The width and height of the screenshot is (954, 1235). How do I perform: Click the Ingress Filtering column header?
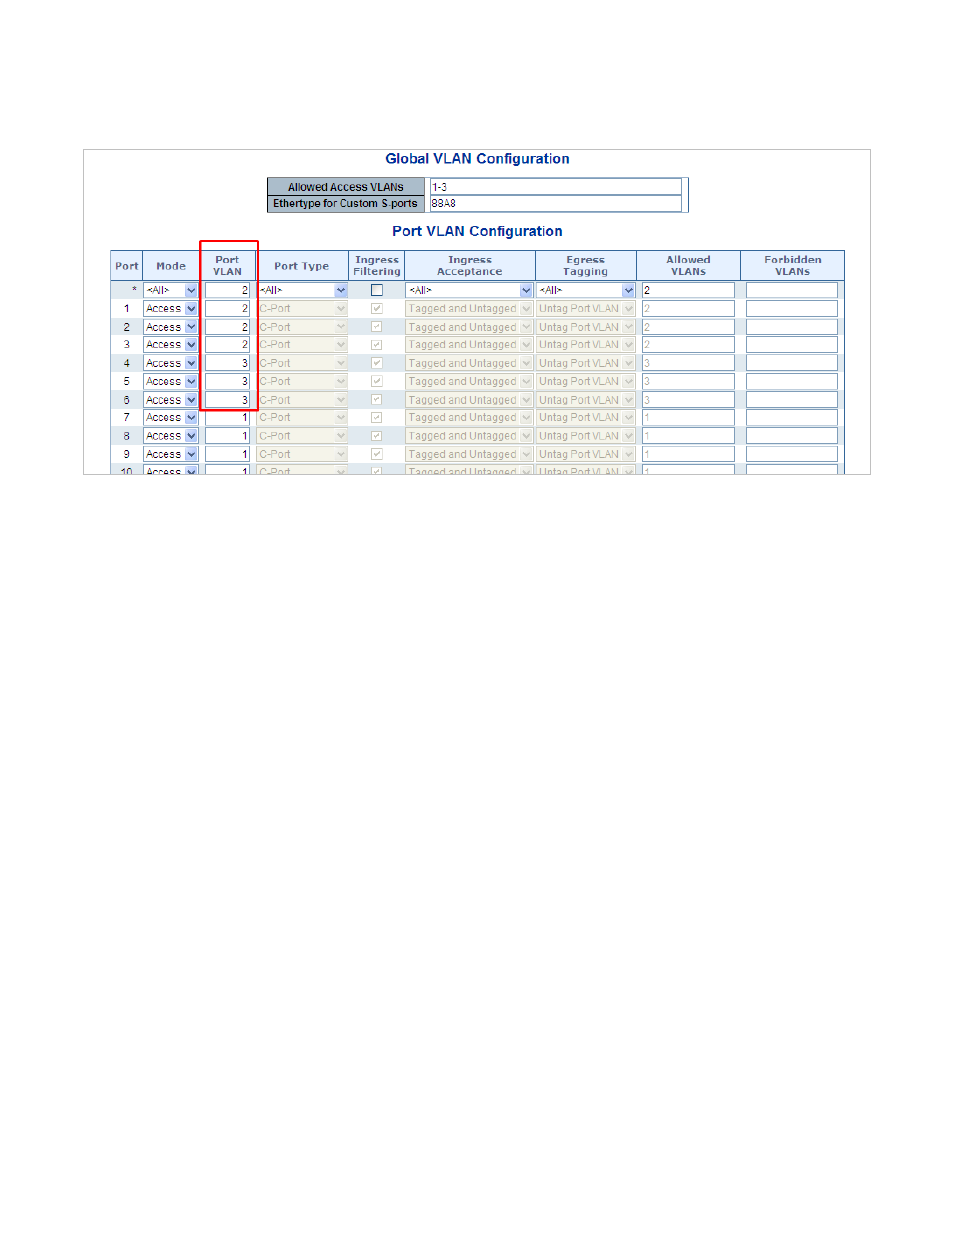[377, 266]
